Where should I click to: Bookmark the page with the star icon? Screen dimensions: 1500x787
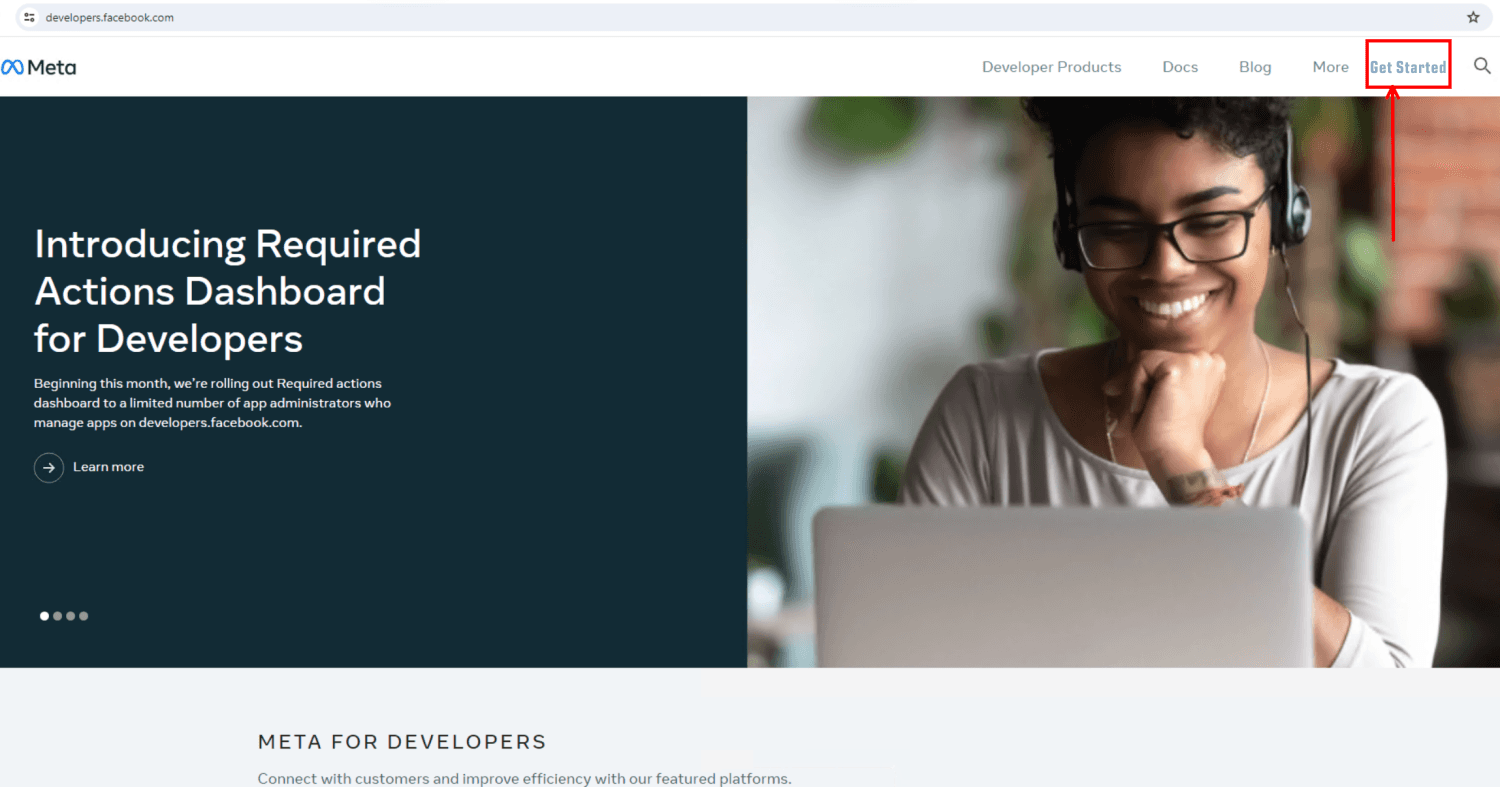[x=1473, y=17]
